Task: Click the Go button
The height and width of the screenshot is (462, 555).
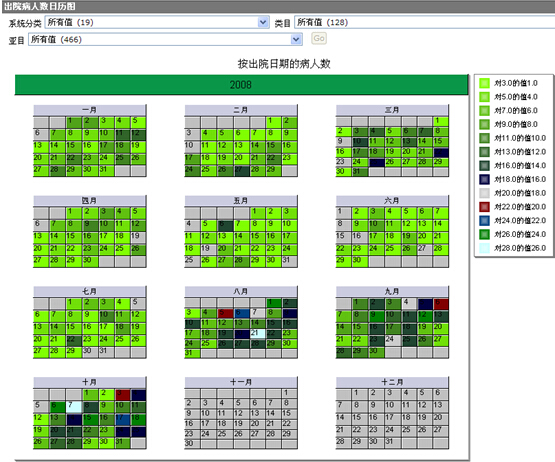Action: (319, 38)
